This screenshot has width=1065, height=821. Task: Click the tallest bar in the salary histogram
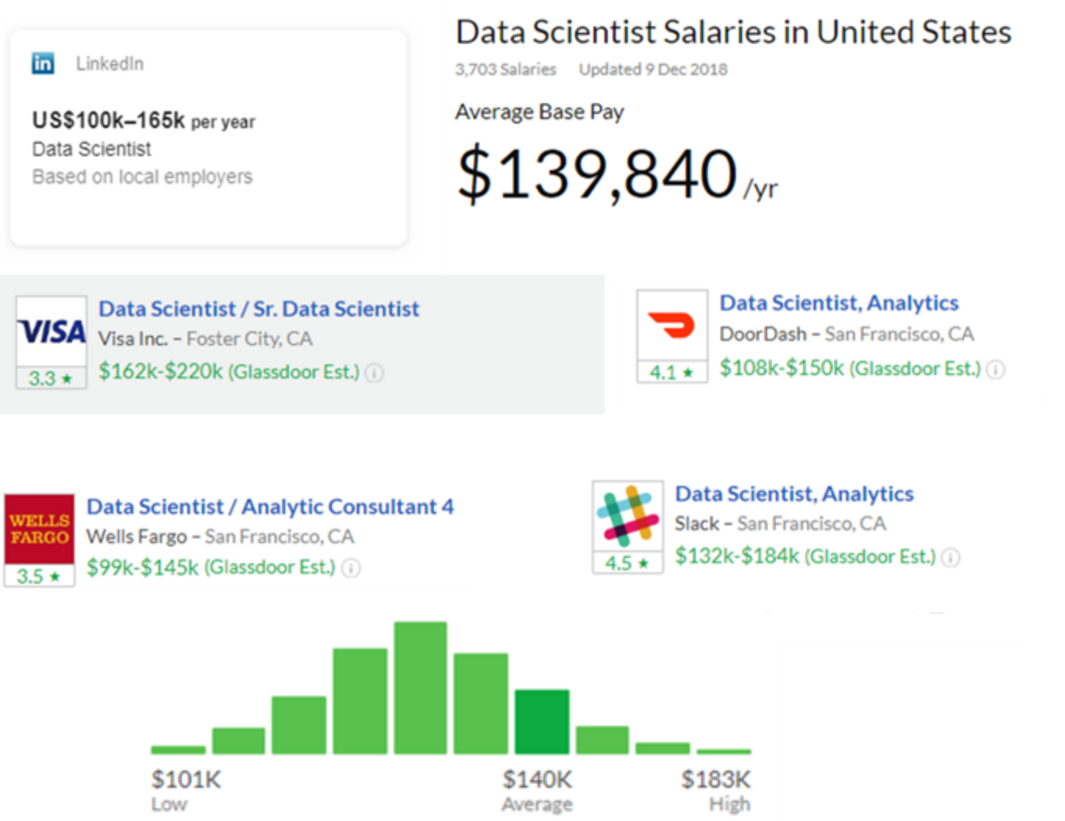click(421, 690)
